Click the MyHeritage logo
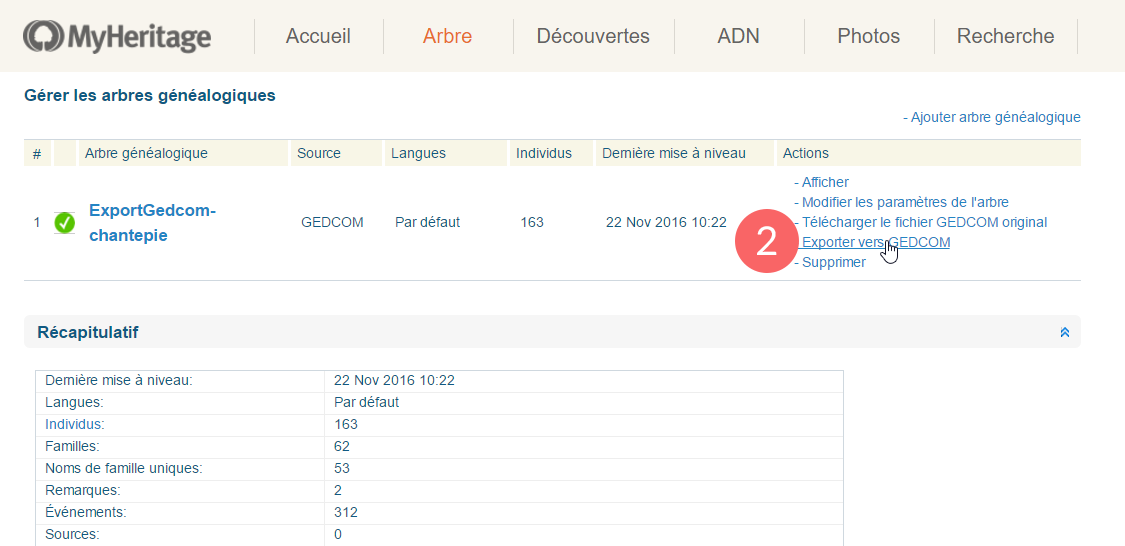This screenshot has height=546, width=1125. click(117, 37)
